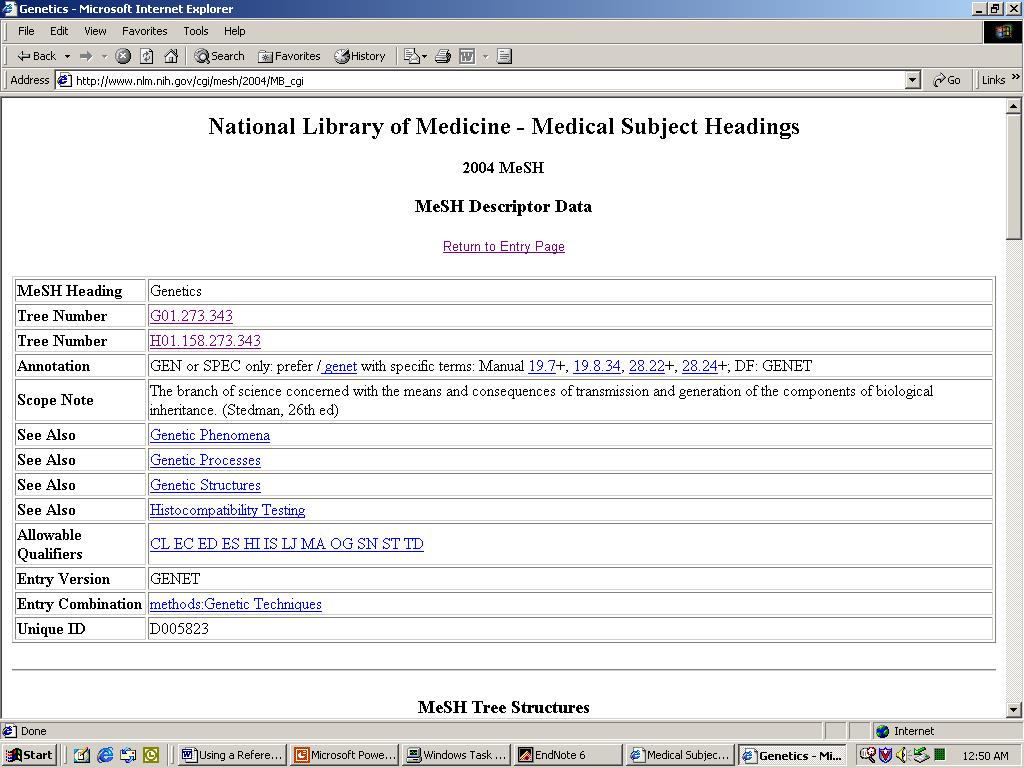This screenshot has height=768, width=1024.
Task: Open tree number G01.273.343 link
Action: tap(191, 316)
